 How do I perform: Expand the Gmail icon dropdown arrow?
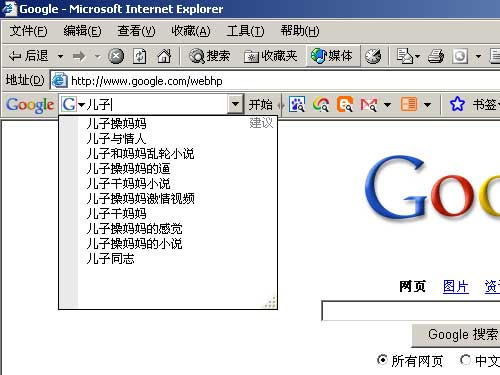click(387, 105)
